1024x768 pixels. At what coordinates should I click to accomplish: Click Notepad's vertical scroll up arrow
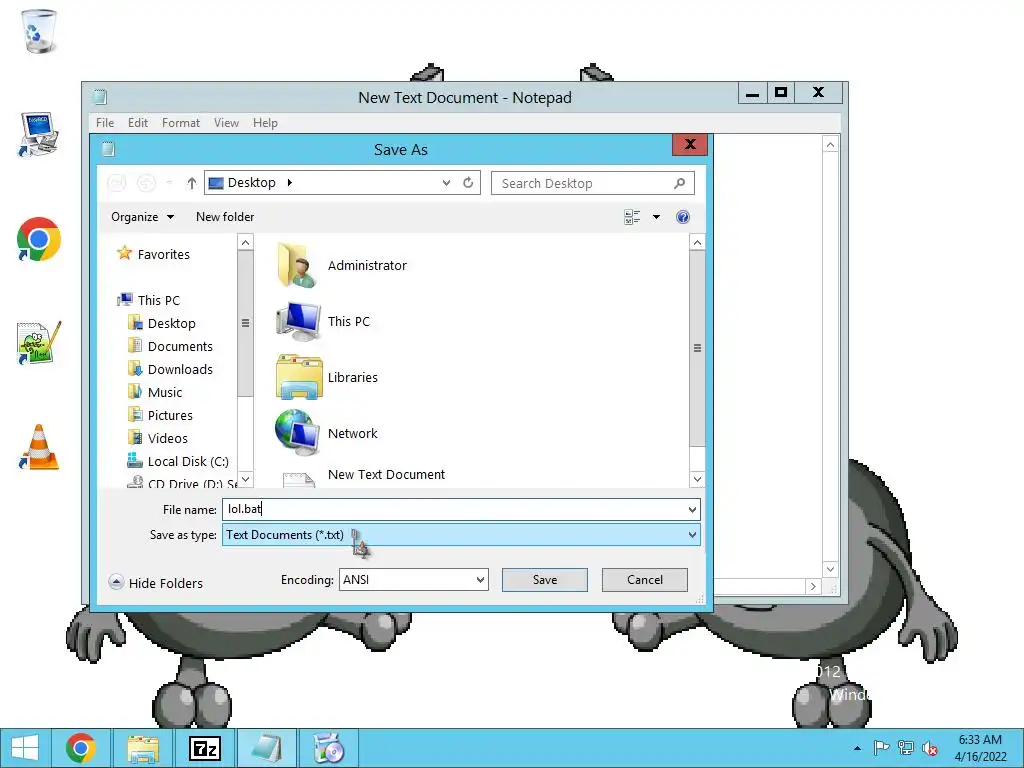(830, 144)
